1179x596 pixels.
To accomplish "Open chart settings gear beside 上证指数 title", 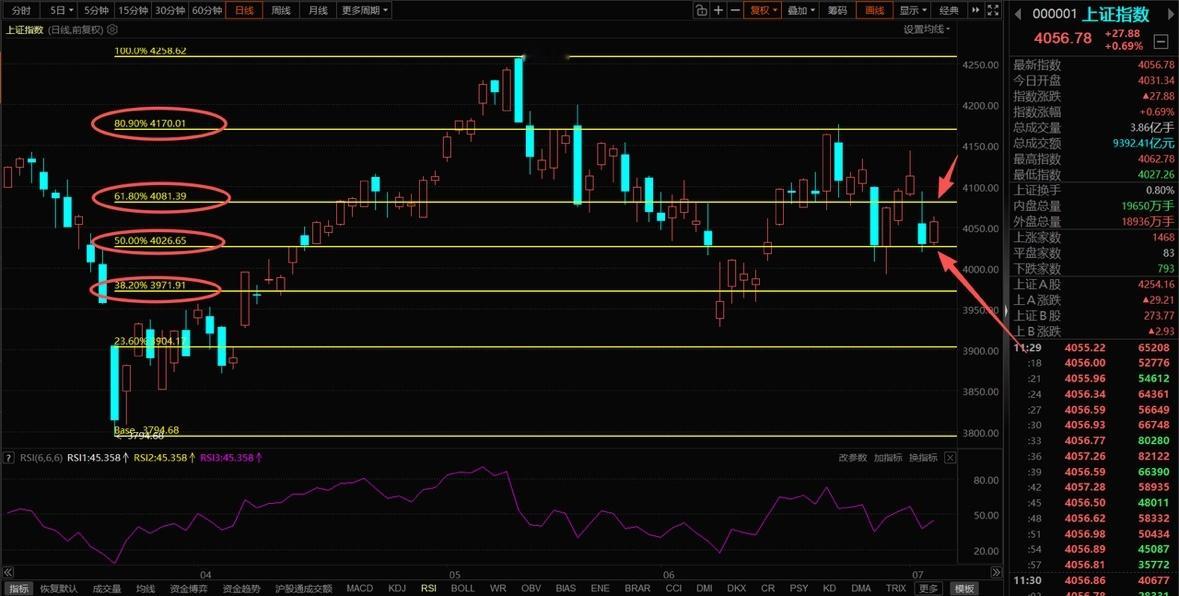I will (113, 29).
